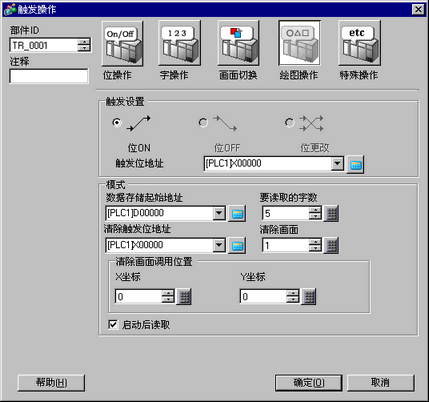The width and height of the screenshot is (429, 402).
Task: Choose the 画面切换 screen change icon
Action: (x=238, y=44)
